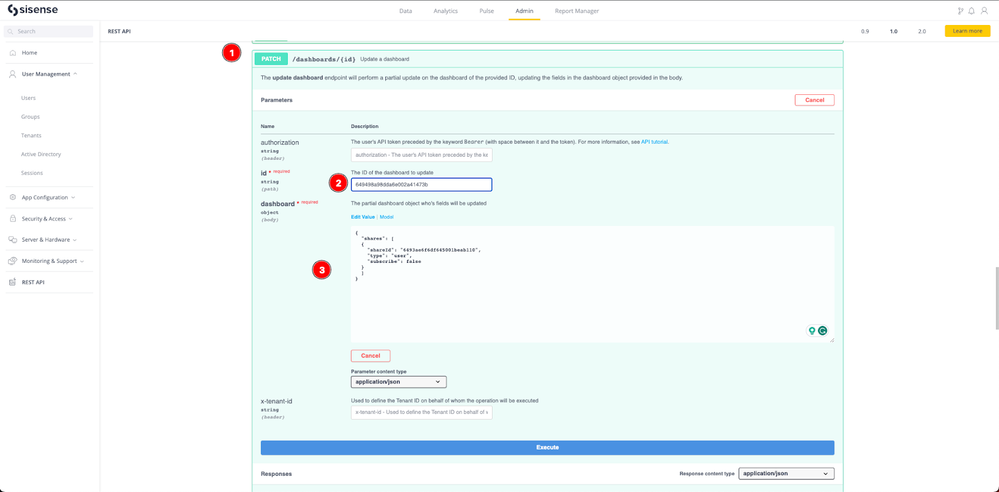Open the Parameter content type dropdown
The height and width of the screenshot is (492, 999).
(x=398, y=382)
